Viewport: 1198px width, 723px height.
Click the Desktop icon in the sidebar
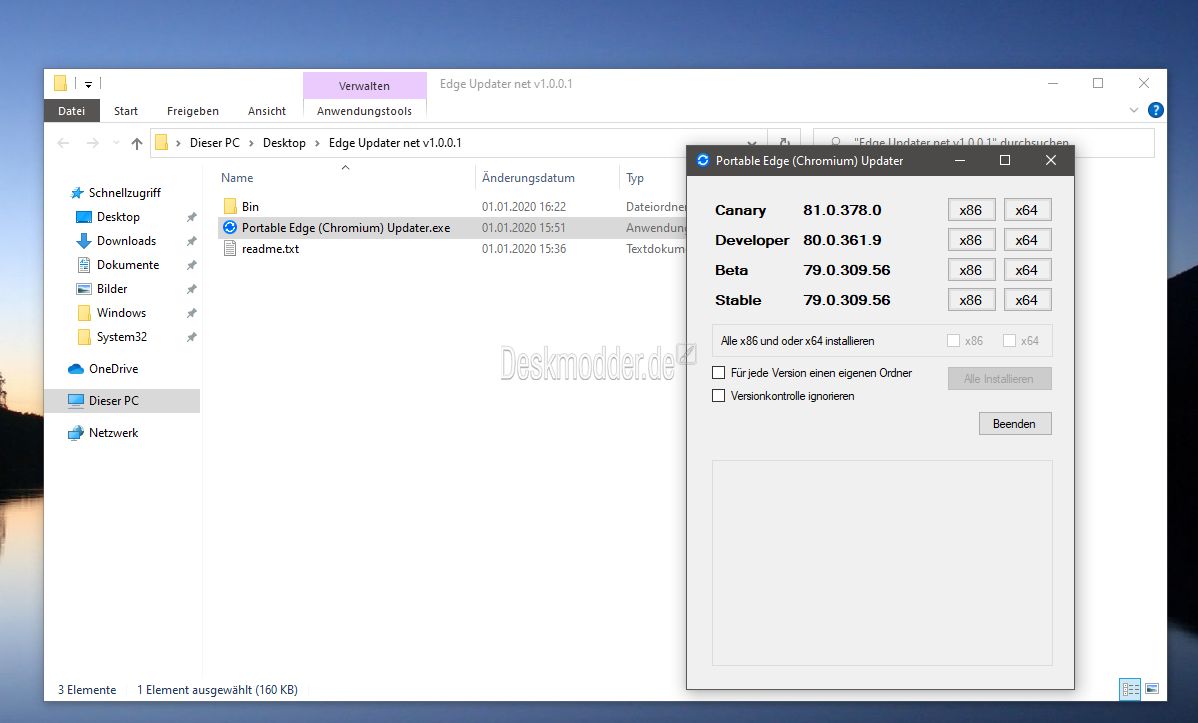pos(83,217)
